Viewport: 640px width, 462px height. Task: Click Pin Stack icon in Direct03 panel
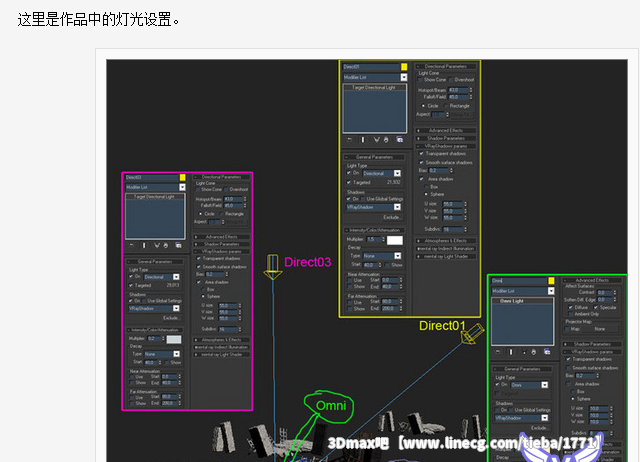point(131,245)
